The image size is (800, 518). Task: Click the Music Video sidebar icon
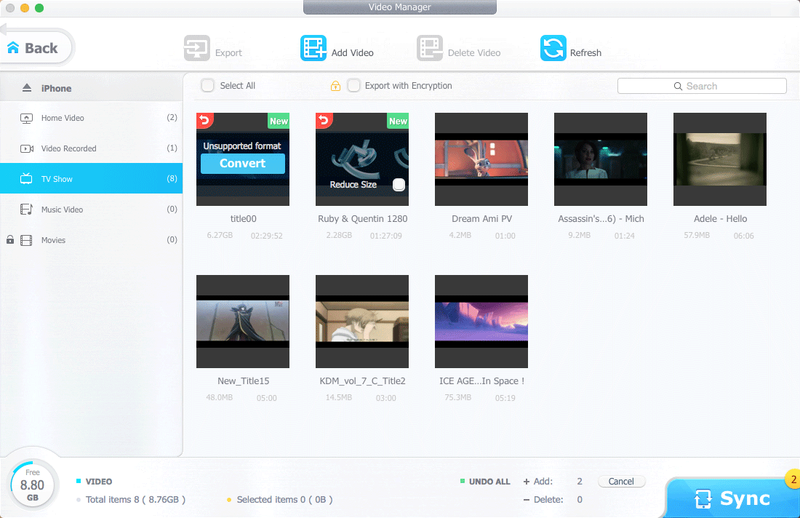tap(26, 209)
